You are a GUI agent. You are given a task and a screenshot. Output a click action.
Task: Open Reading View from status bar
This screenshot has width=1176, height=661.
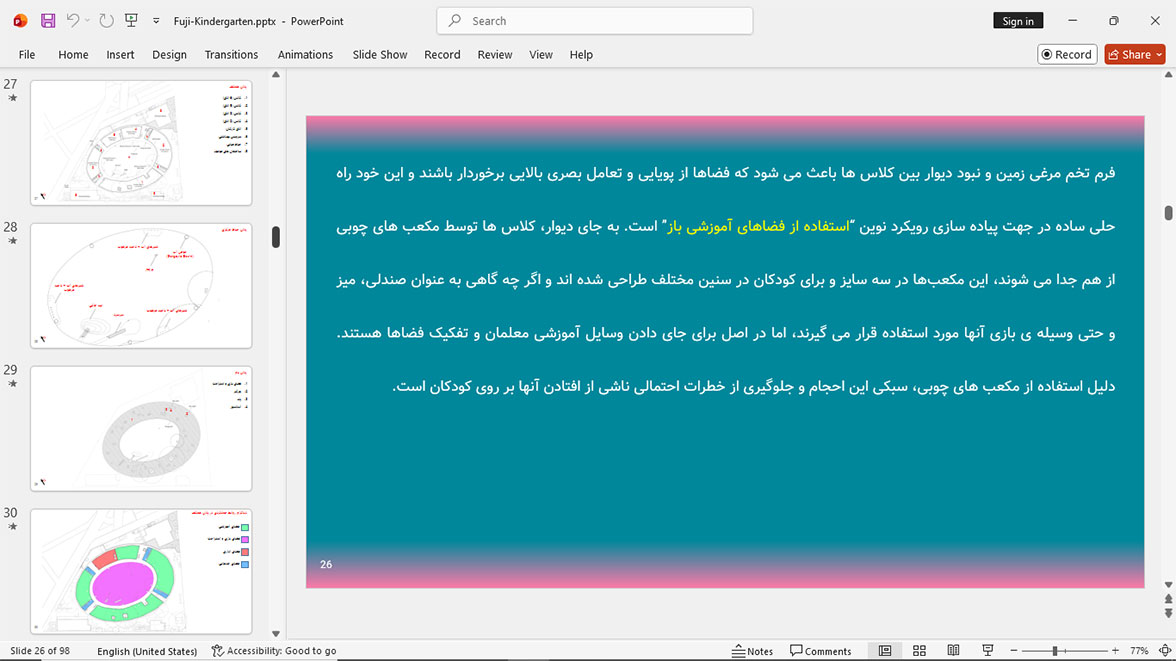(x=953, y=650)
